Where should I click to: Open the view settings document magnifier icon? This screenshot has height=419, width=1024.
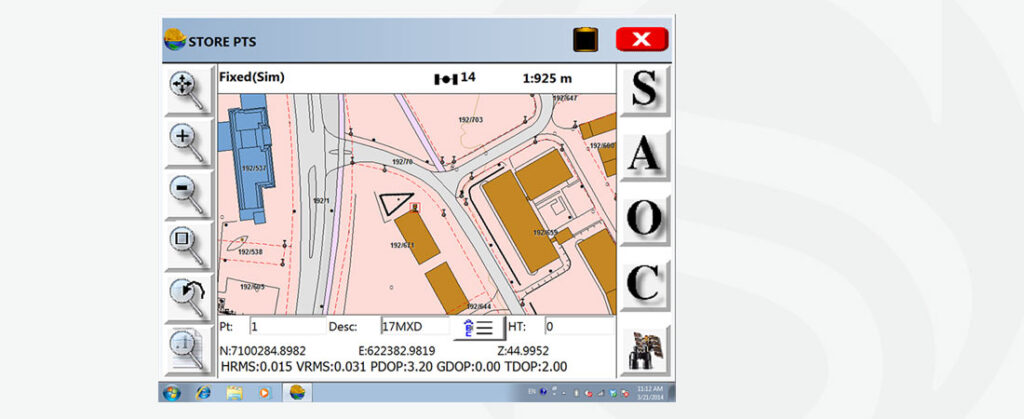coord(187,350)
